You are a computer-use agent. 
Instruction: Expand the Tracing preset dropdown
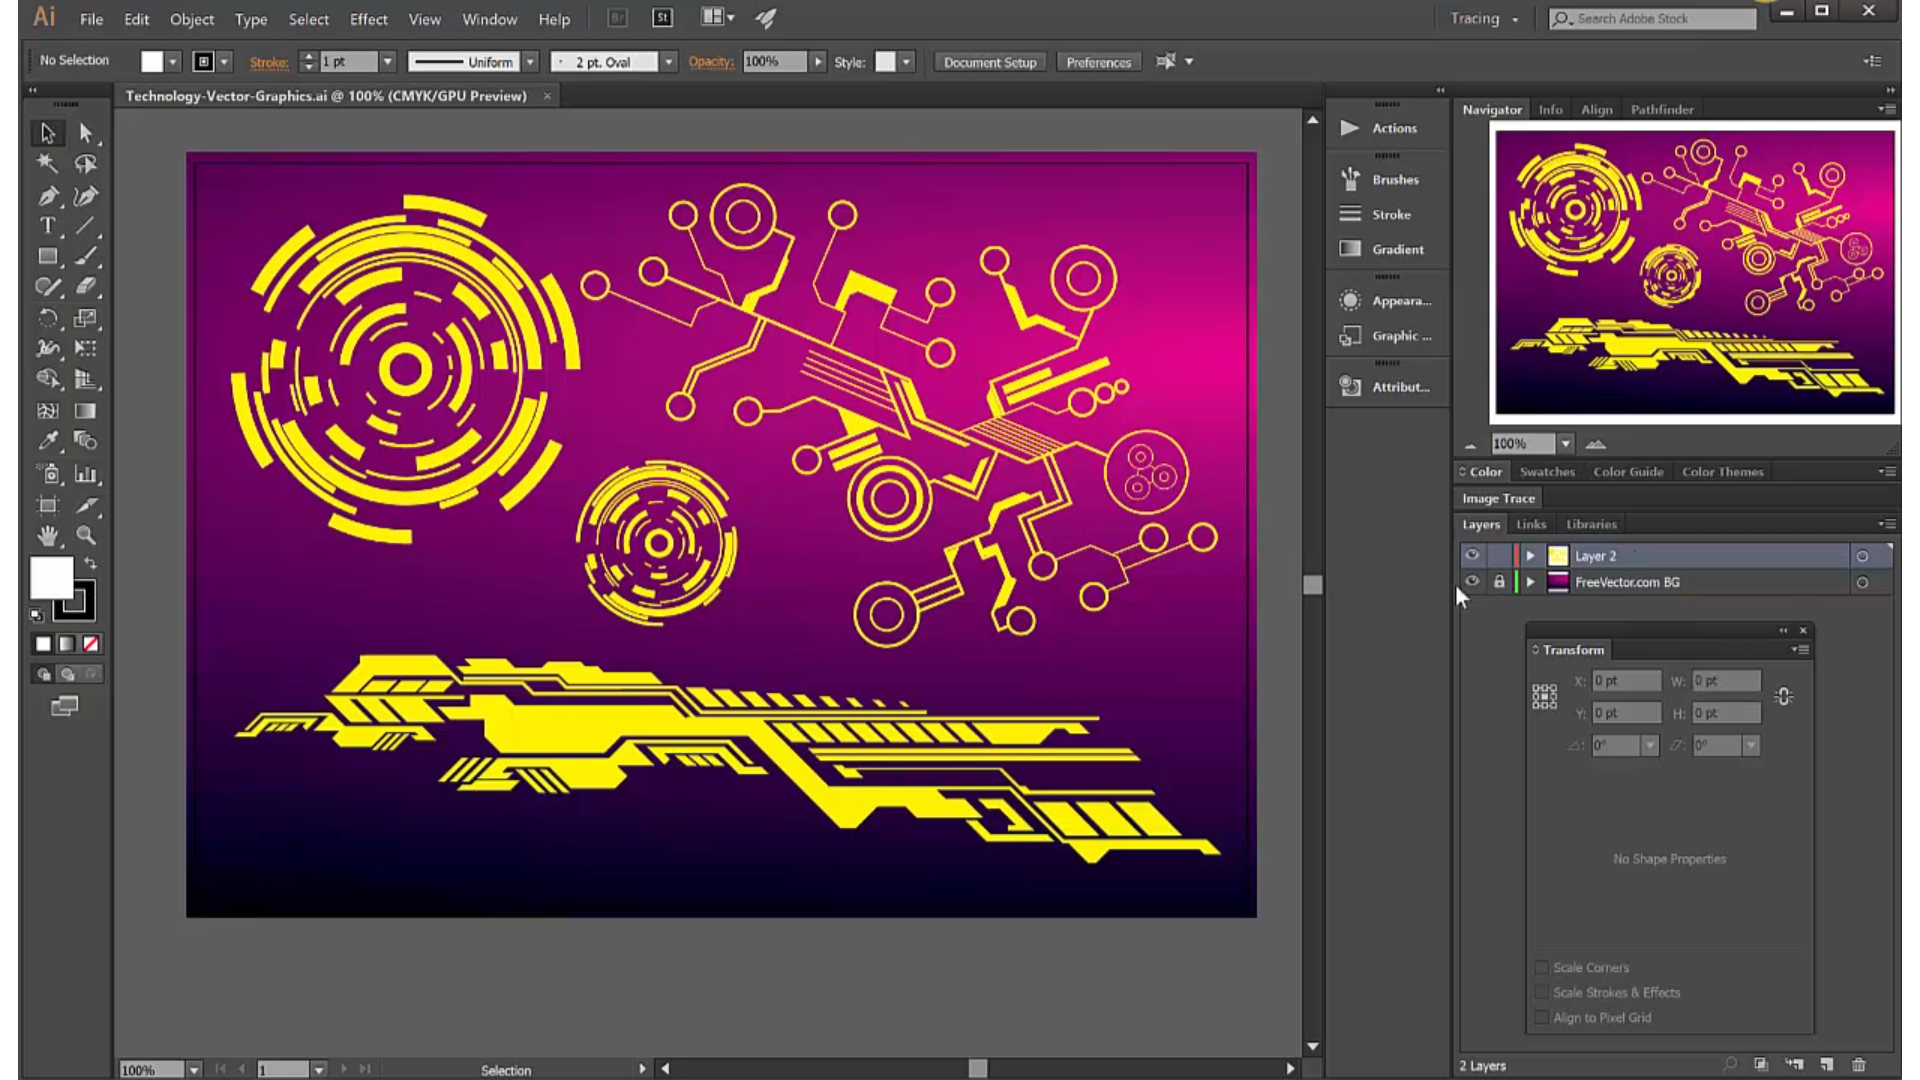(1514, 18)
